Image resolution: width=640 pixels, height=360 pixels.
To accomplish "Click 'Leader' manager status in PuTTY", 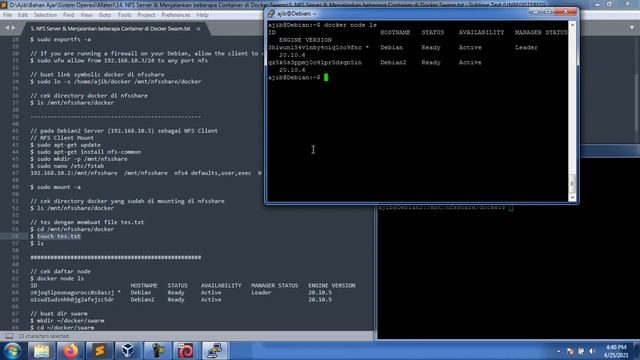I will coord(526,47).
